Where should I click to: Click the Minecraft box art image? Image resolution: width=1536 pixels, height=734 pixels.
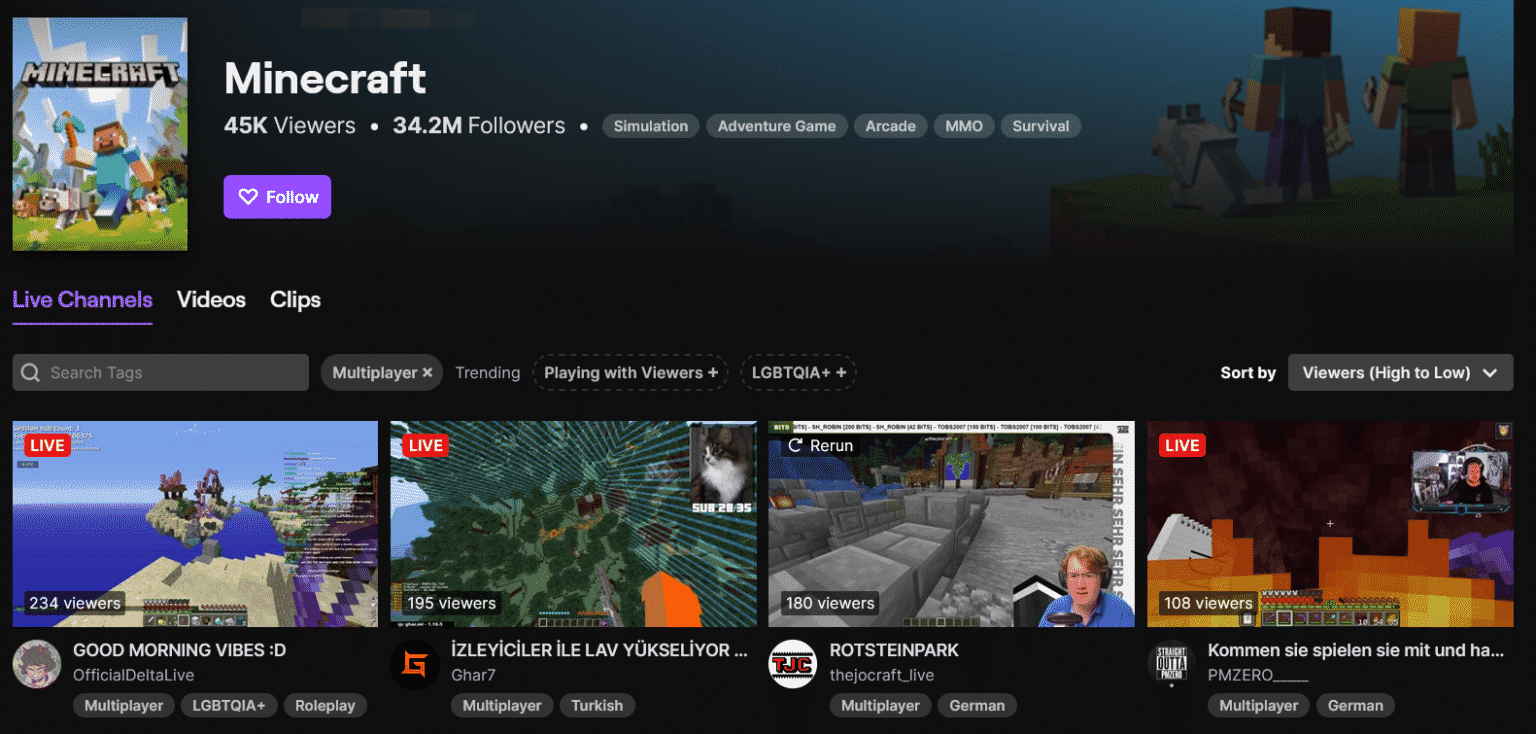[99, 132]
